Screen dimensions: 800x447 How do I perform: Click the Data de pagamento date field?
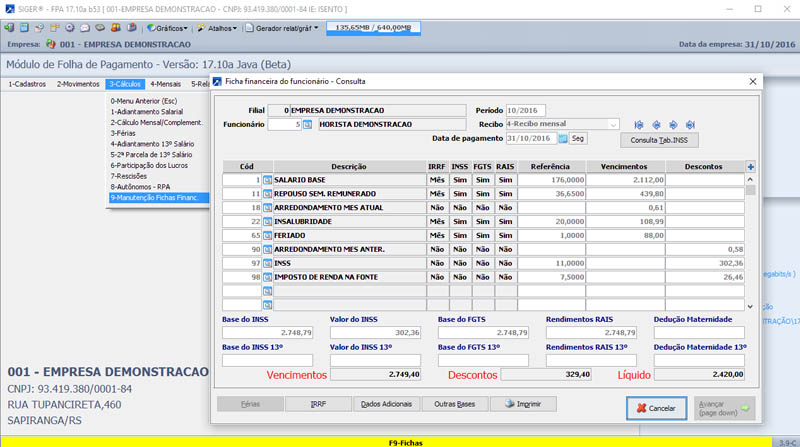point(531,139)
